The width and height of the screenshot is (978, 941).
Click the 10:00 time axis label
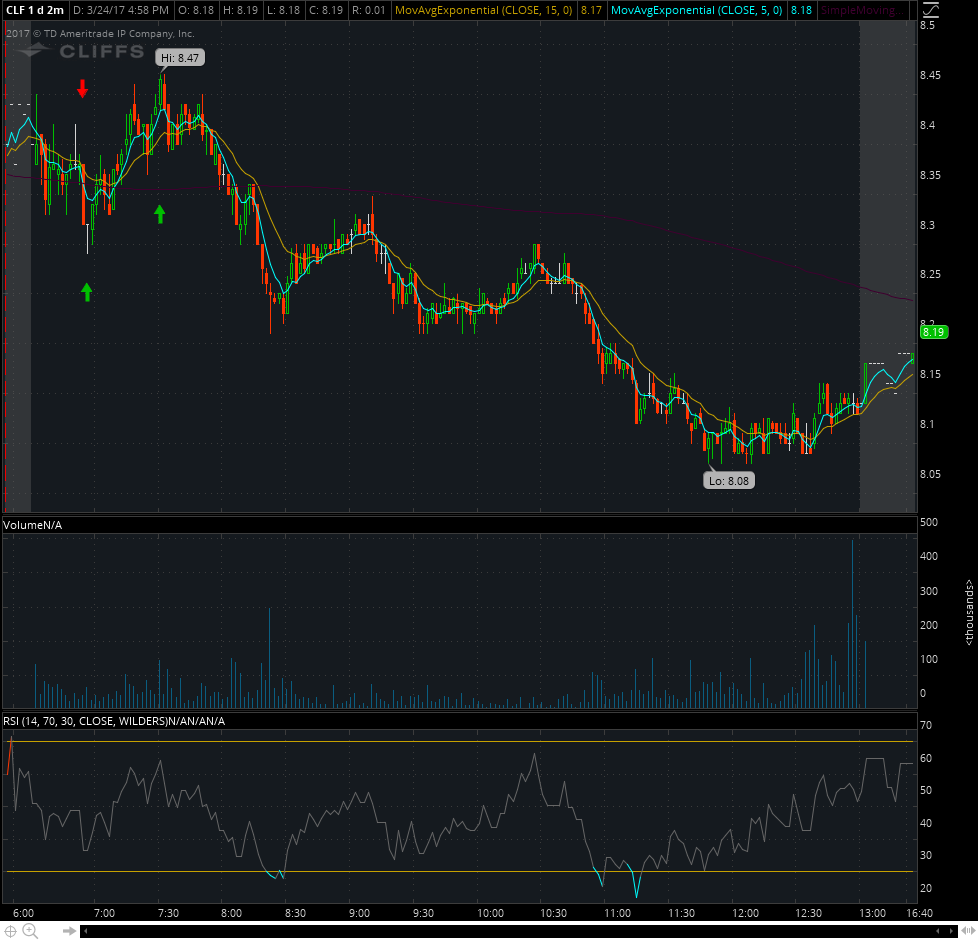click(x=490, y=913)
